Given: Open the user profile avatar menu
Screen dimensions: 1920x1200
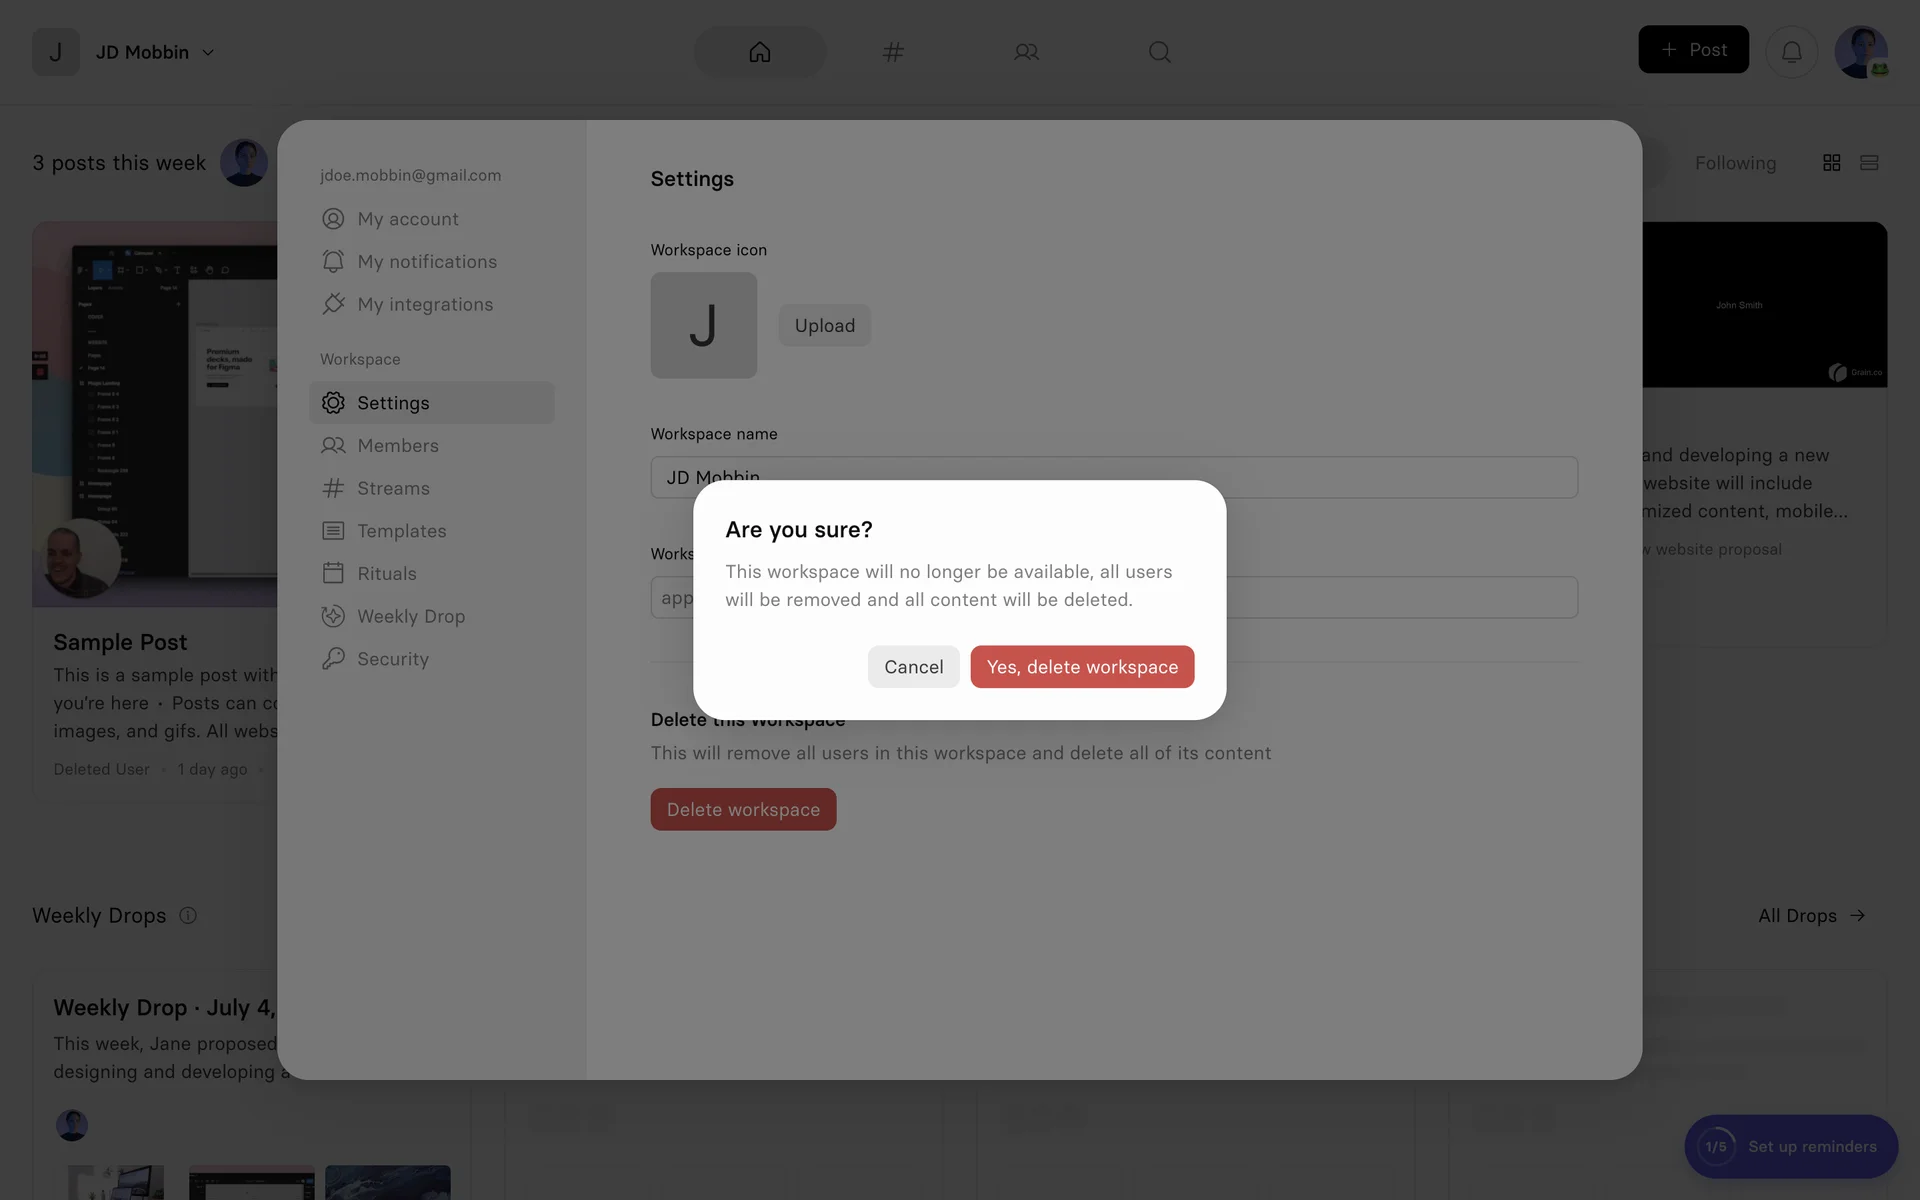Looking at the screenshot, I should (x=1860, y=52).
